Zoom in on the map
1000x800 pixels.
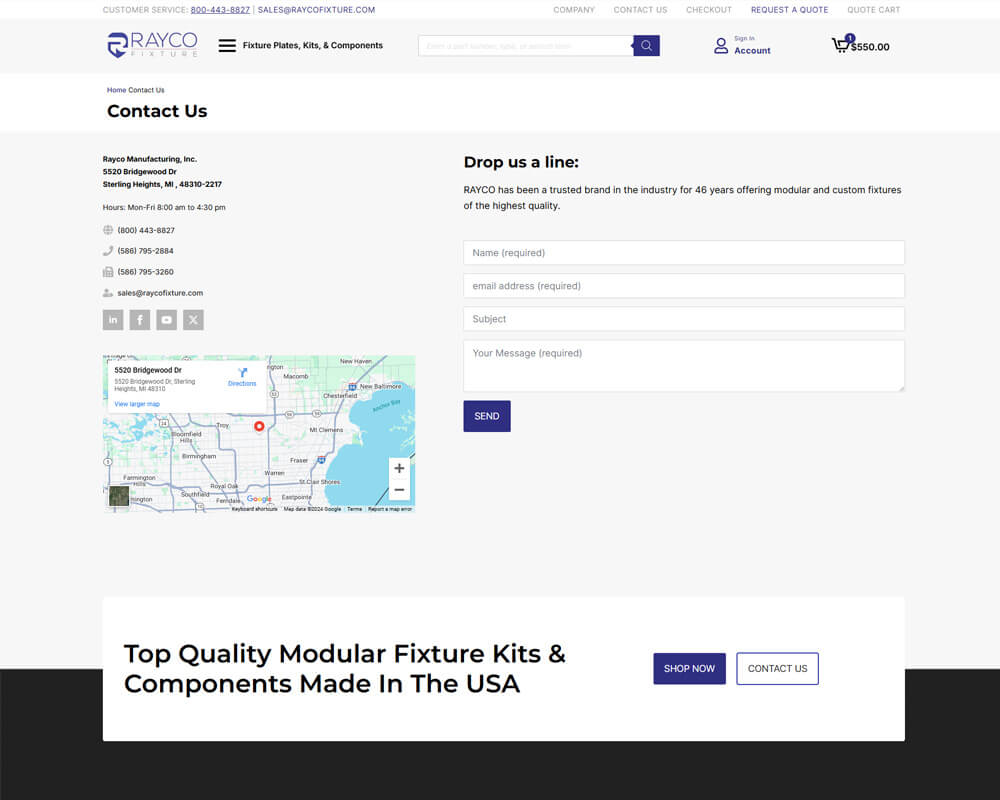pyautogui.click(x=399, y=468)
